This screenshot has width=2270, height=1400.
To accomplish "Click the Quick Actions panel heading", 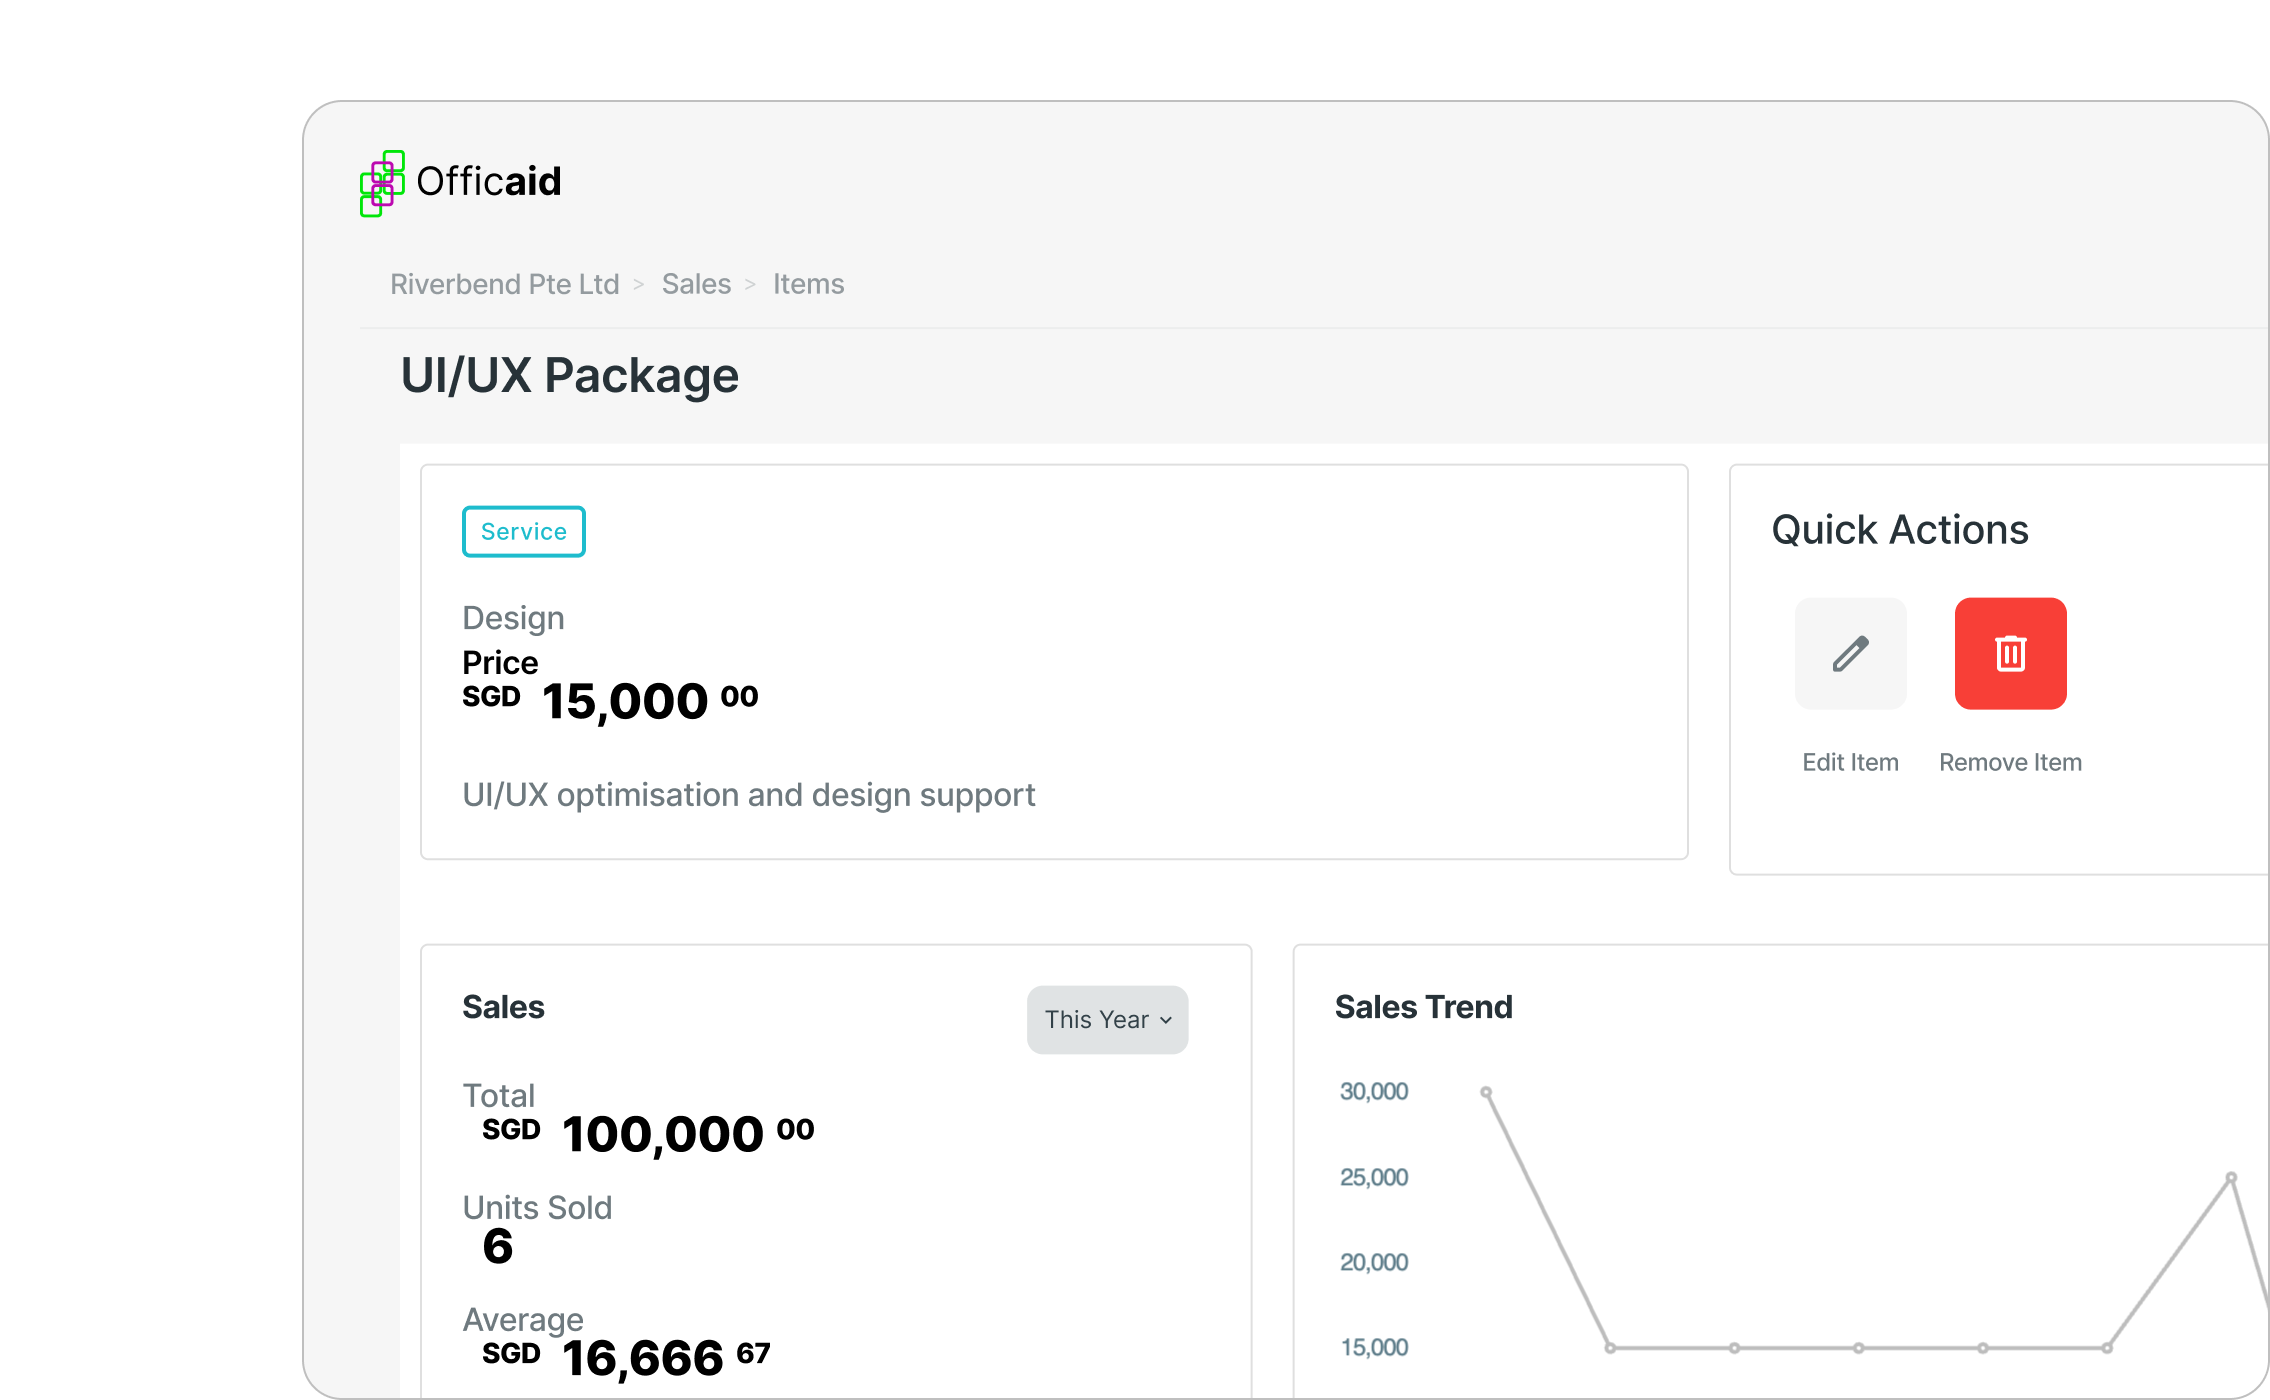I will click(x=1899, y=530).
